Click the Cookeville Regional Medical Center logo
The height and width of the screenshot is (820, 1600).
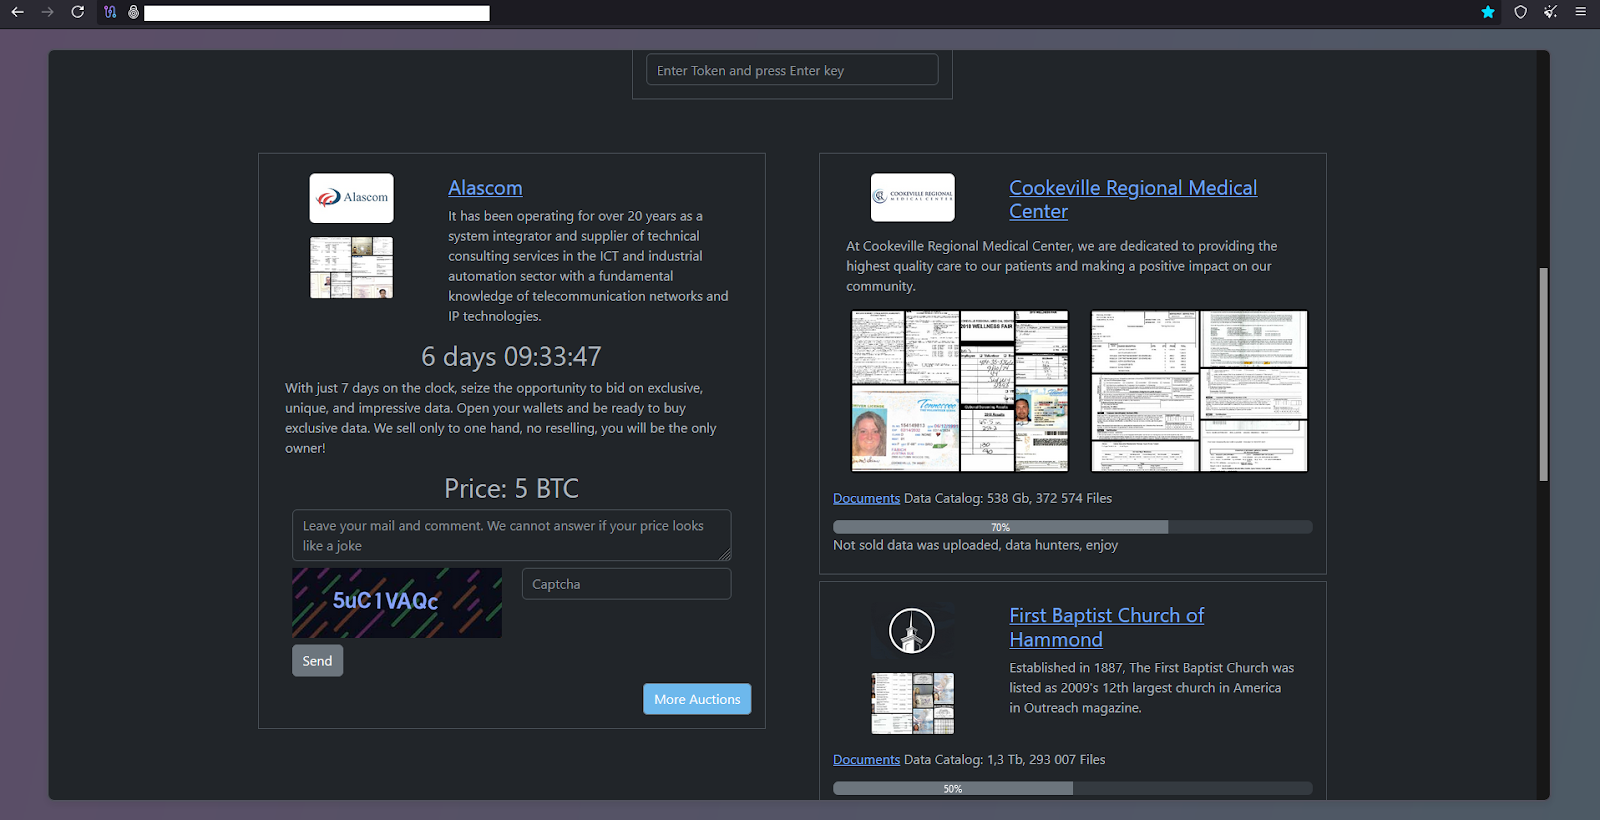coord(912,197)
